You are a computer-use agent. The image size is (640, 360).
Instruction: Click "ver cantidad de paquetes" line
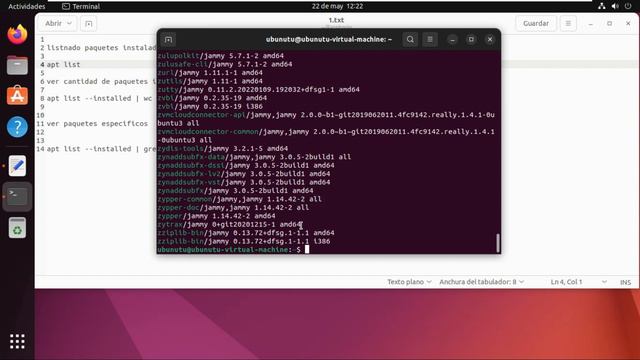[101, 81]
